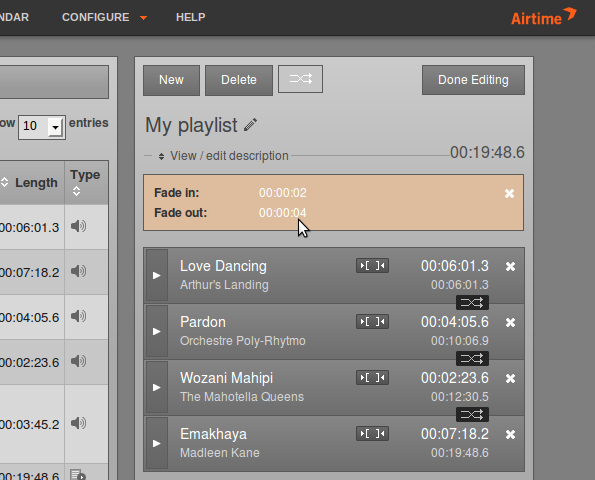Viewport: 595px width, 480px height.
Task: Expand View / edit description section
Action: tap(224, 156)
